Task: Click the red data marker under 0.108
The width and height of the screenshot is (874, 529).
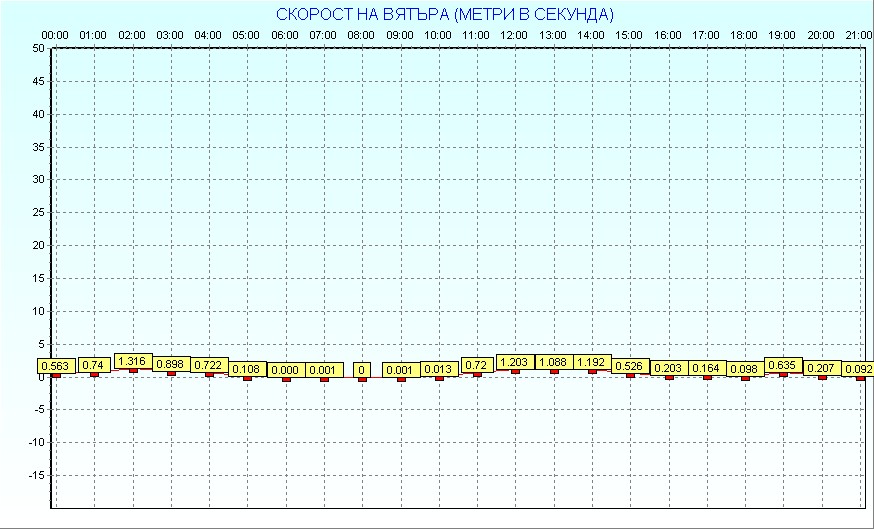Action: pos(247,378)
